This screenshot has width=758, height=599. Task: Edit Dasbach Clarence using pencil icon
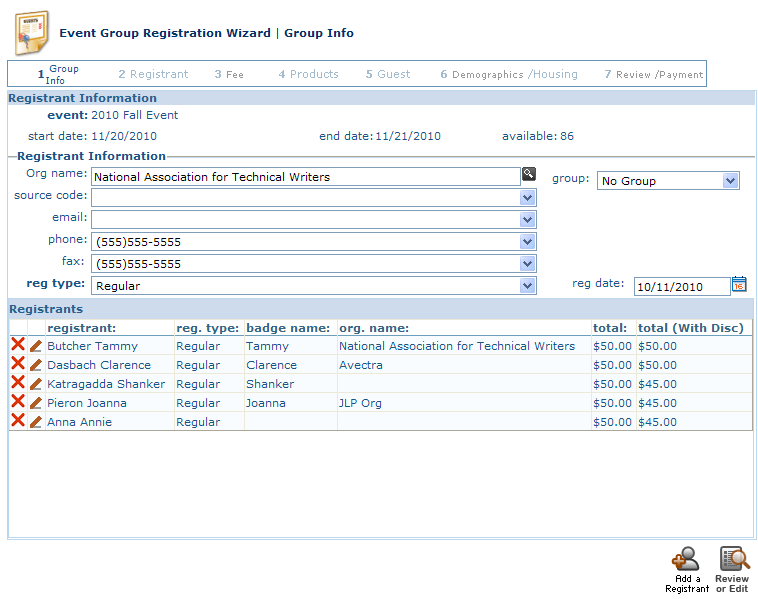36,365
